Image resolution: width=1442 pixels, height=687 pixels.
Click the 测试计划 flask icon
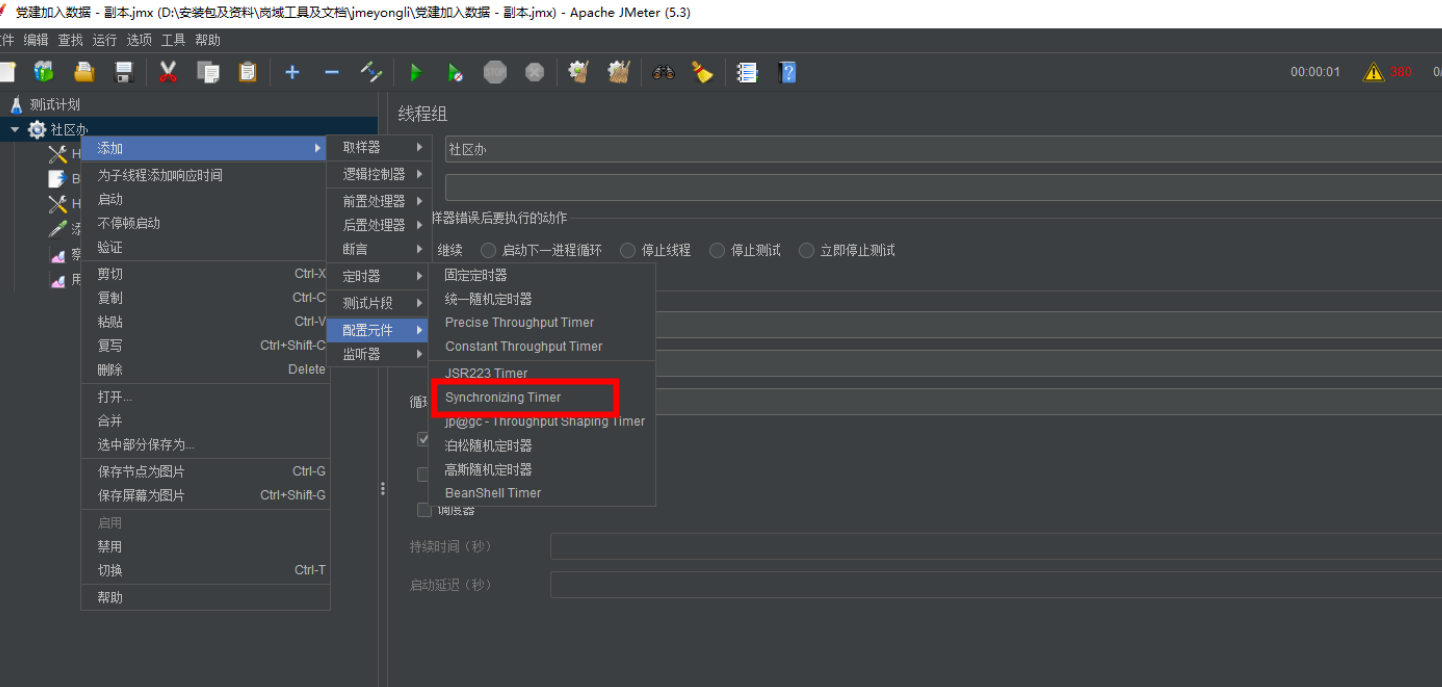[x=16, y=104]
